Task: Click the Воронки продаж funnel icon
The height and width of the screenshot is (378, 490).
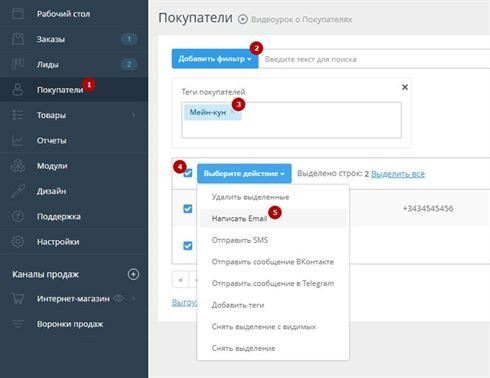Action: (x=18, y=324)
